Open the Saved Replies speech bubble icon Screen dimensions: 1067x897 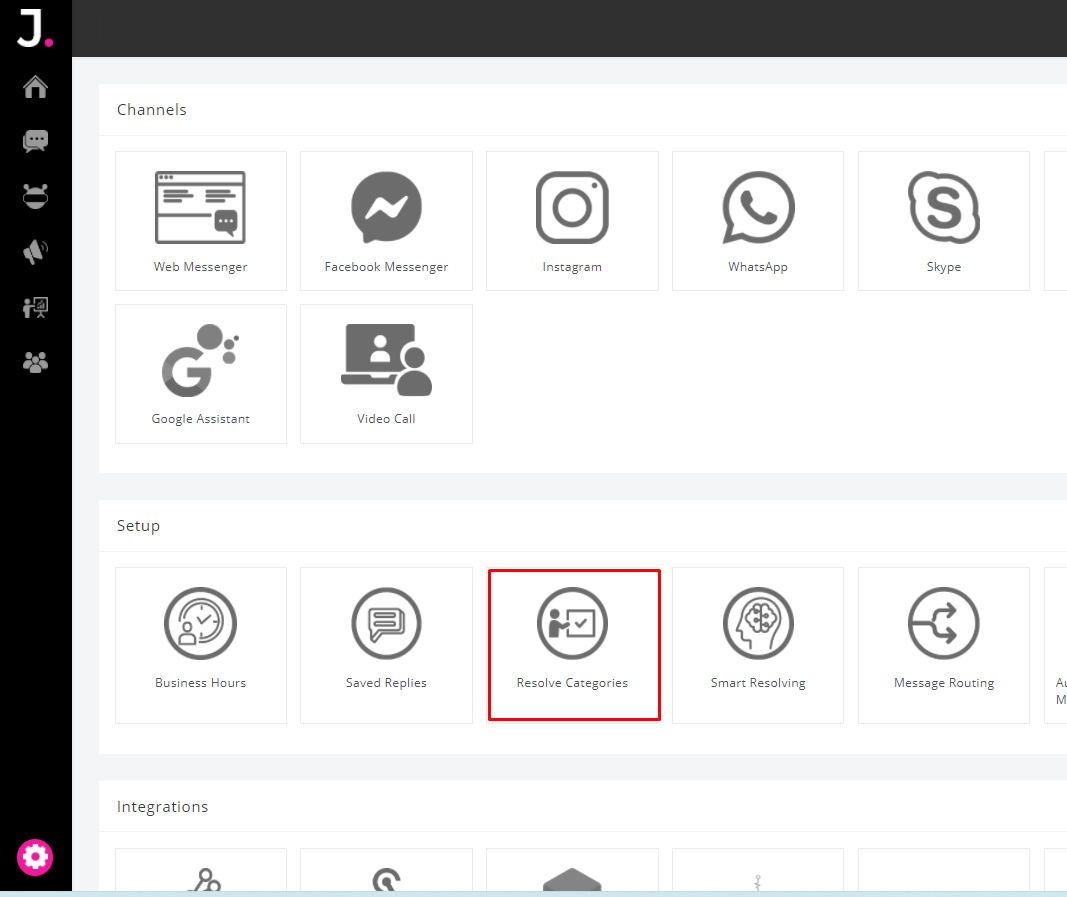point(386,623)
